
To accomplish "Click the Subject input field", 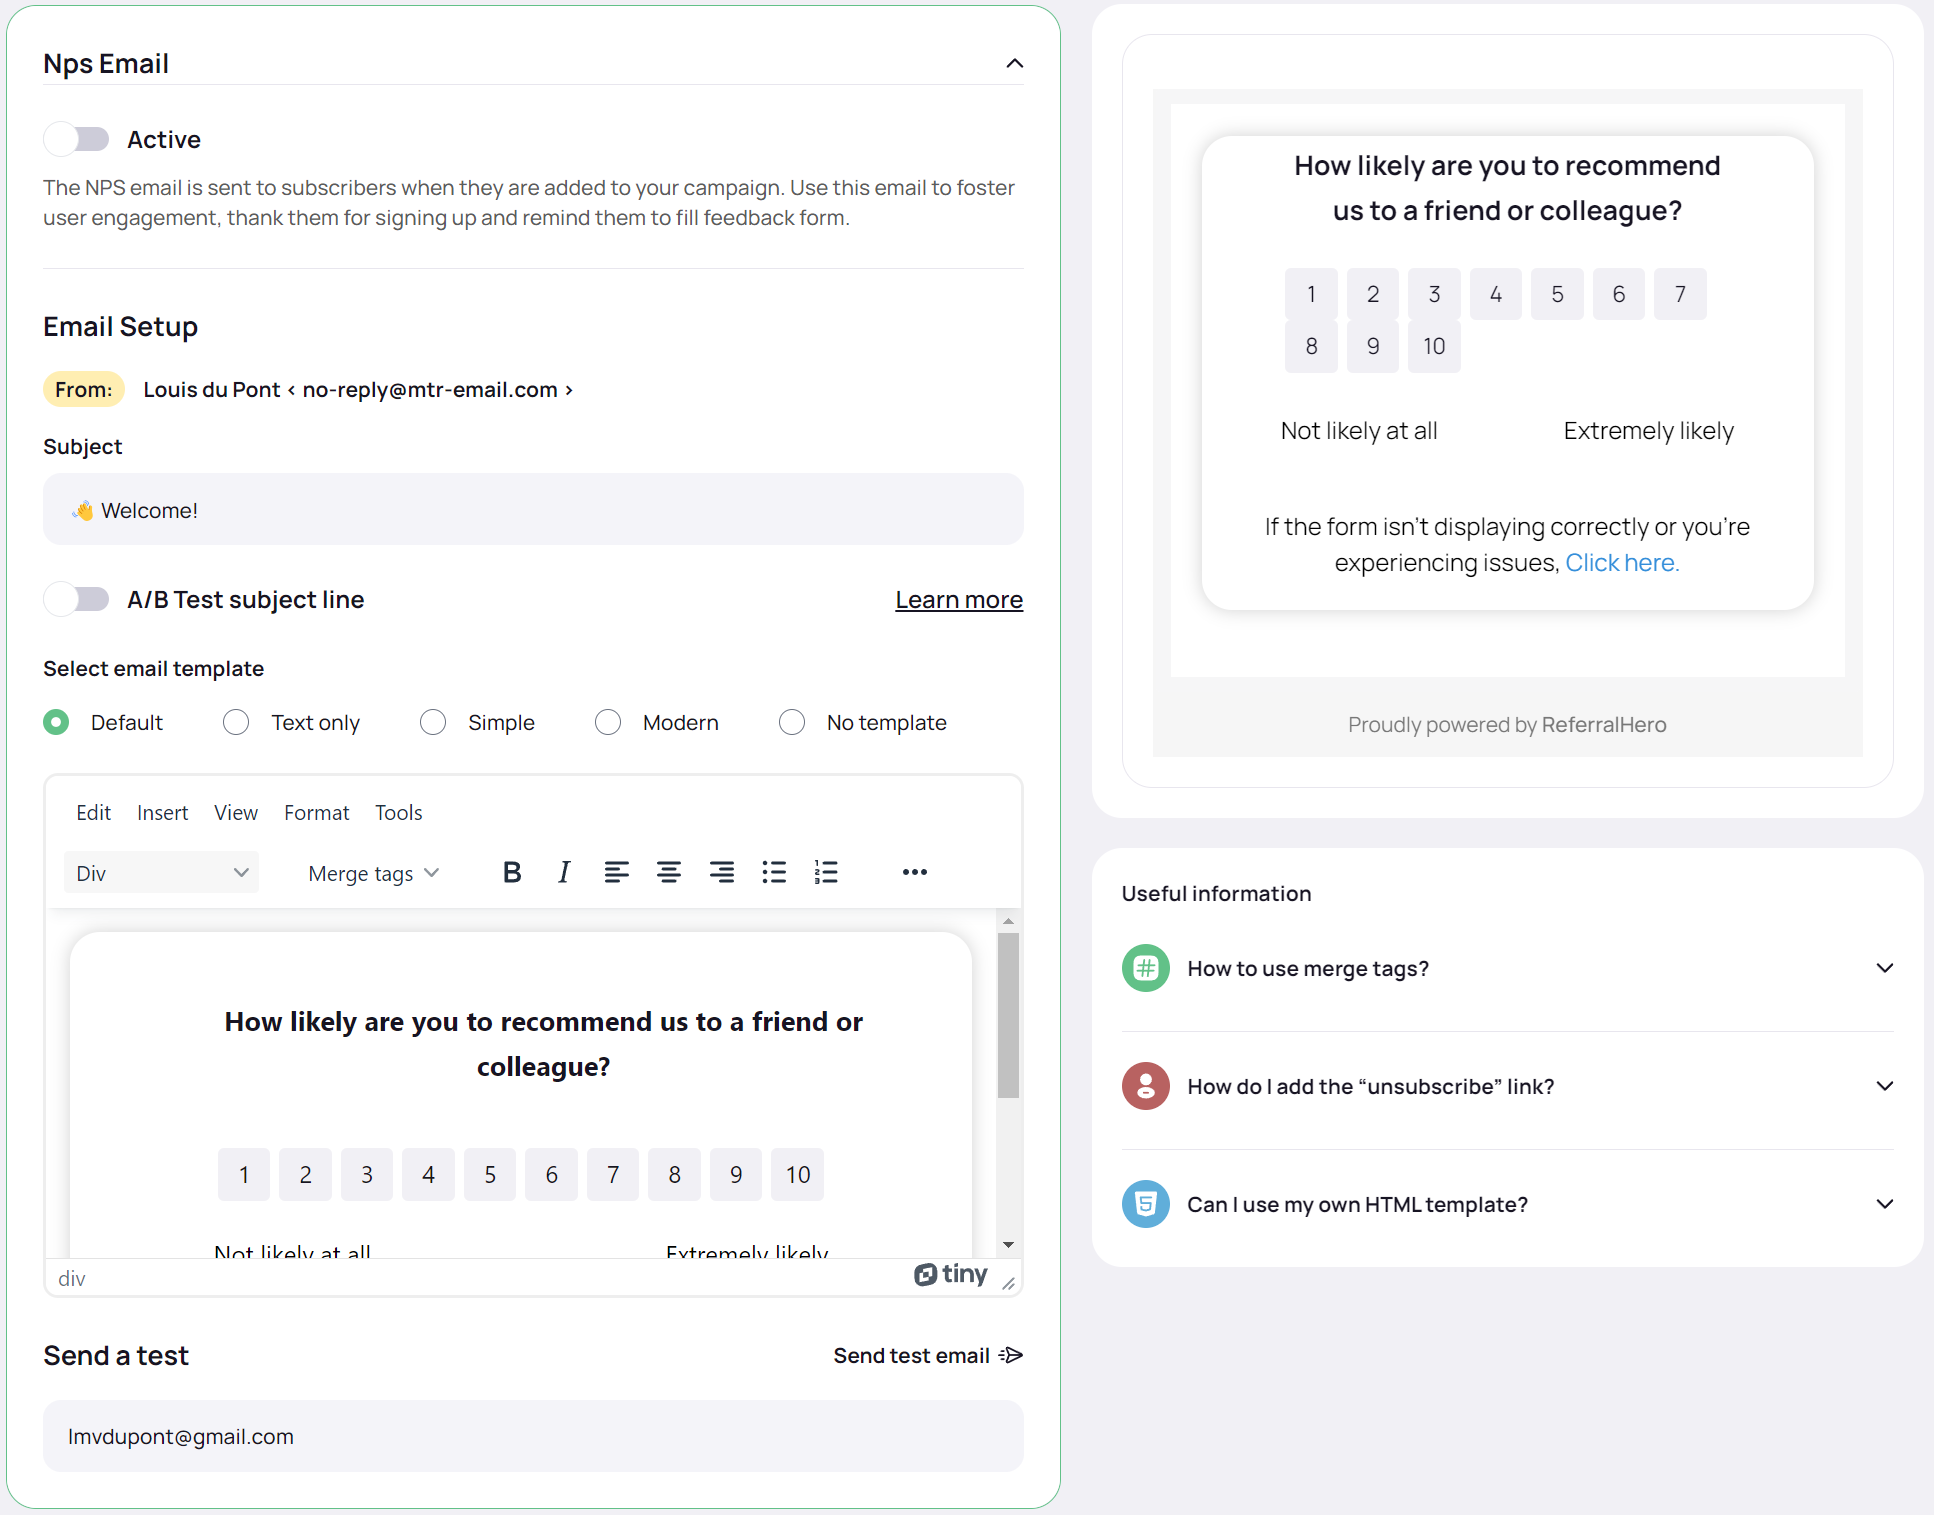I will (533, 510).
